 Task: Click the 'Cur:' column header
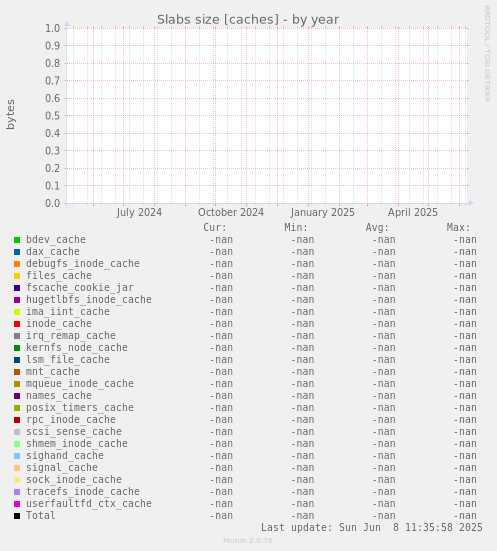pos(215,227)
